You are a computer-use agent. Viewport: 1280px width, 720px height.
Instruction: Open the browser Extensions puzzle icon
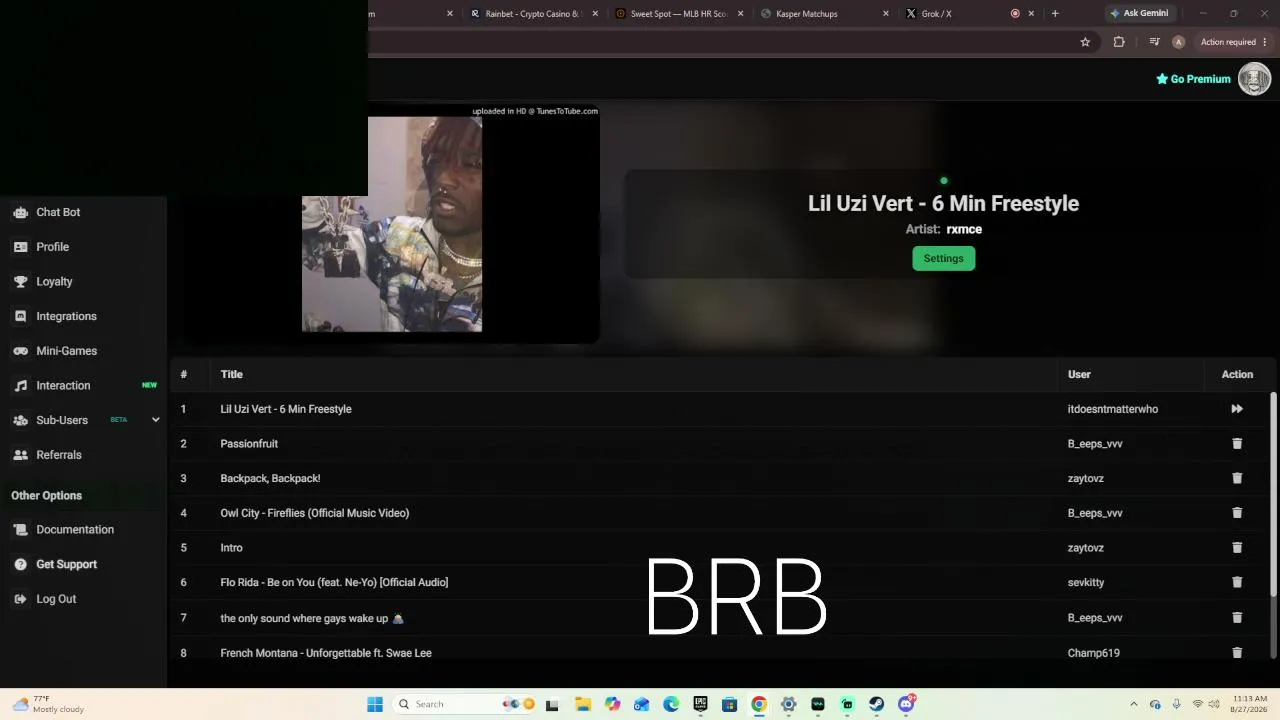(1119, 42)
